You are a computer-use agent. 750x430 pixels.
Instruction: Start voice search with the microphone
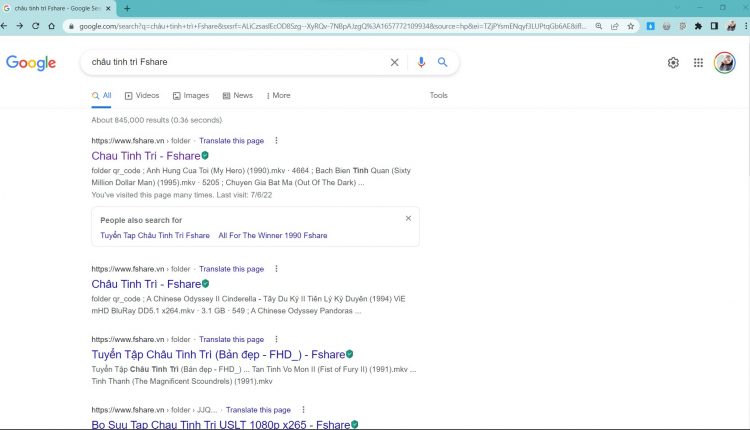coord(421,62)
